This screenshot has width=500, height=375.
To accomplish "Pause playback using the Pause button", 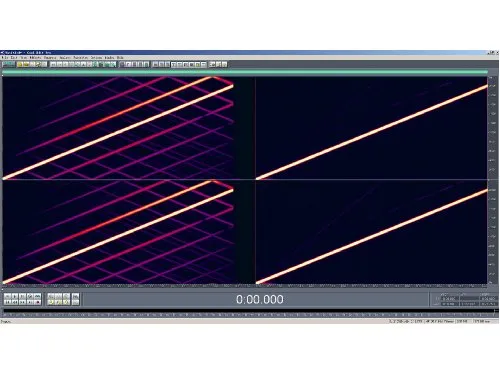I will tap(22, 296).
